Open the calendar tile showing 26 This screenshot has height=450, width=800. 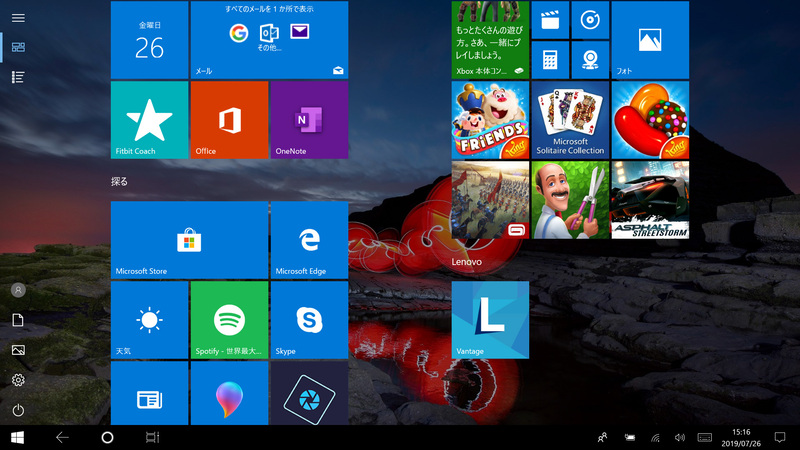(149, 40)
